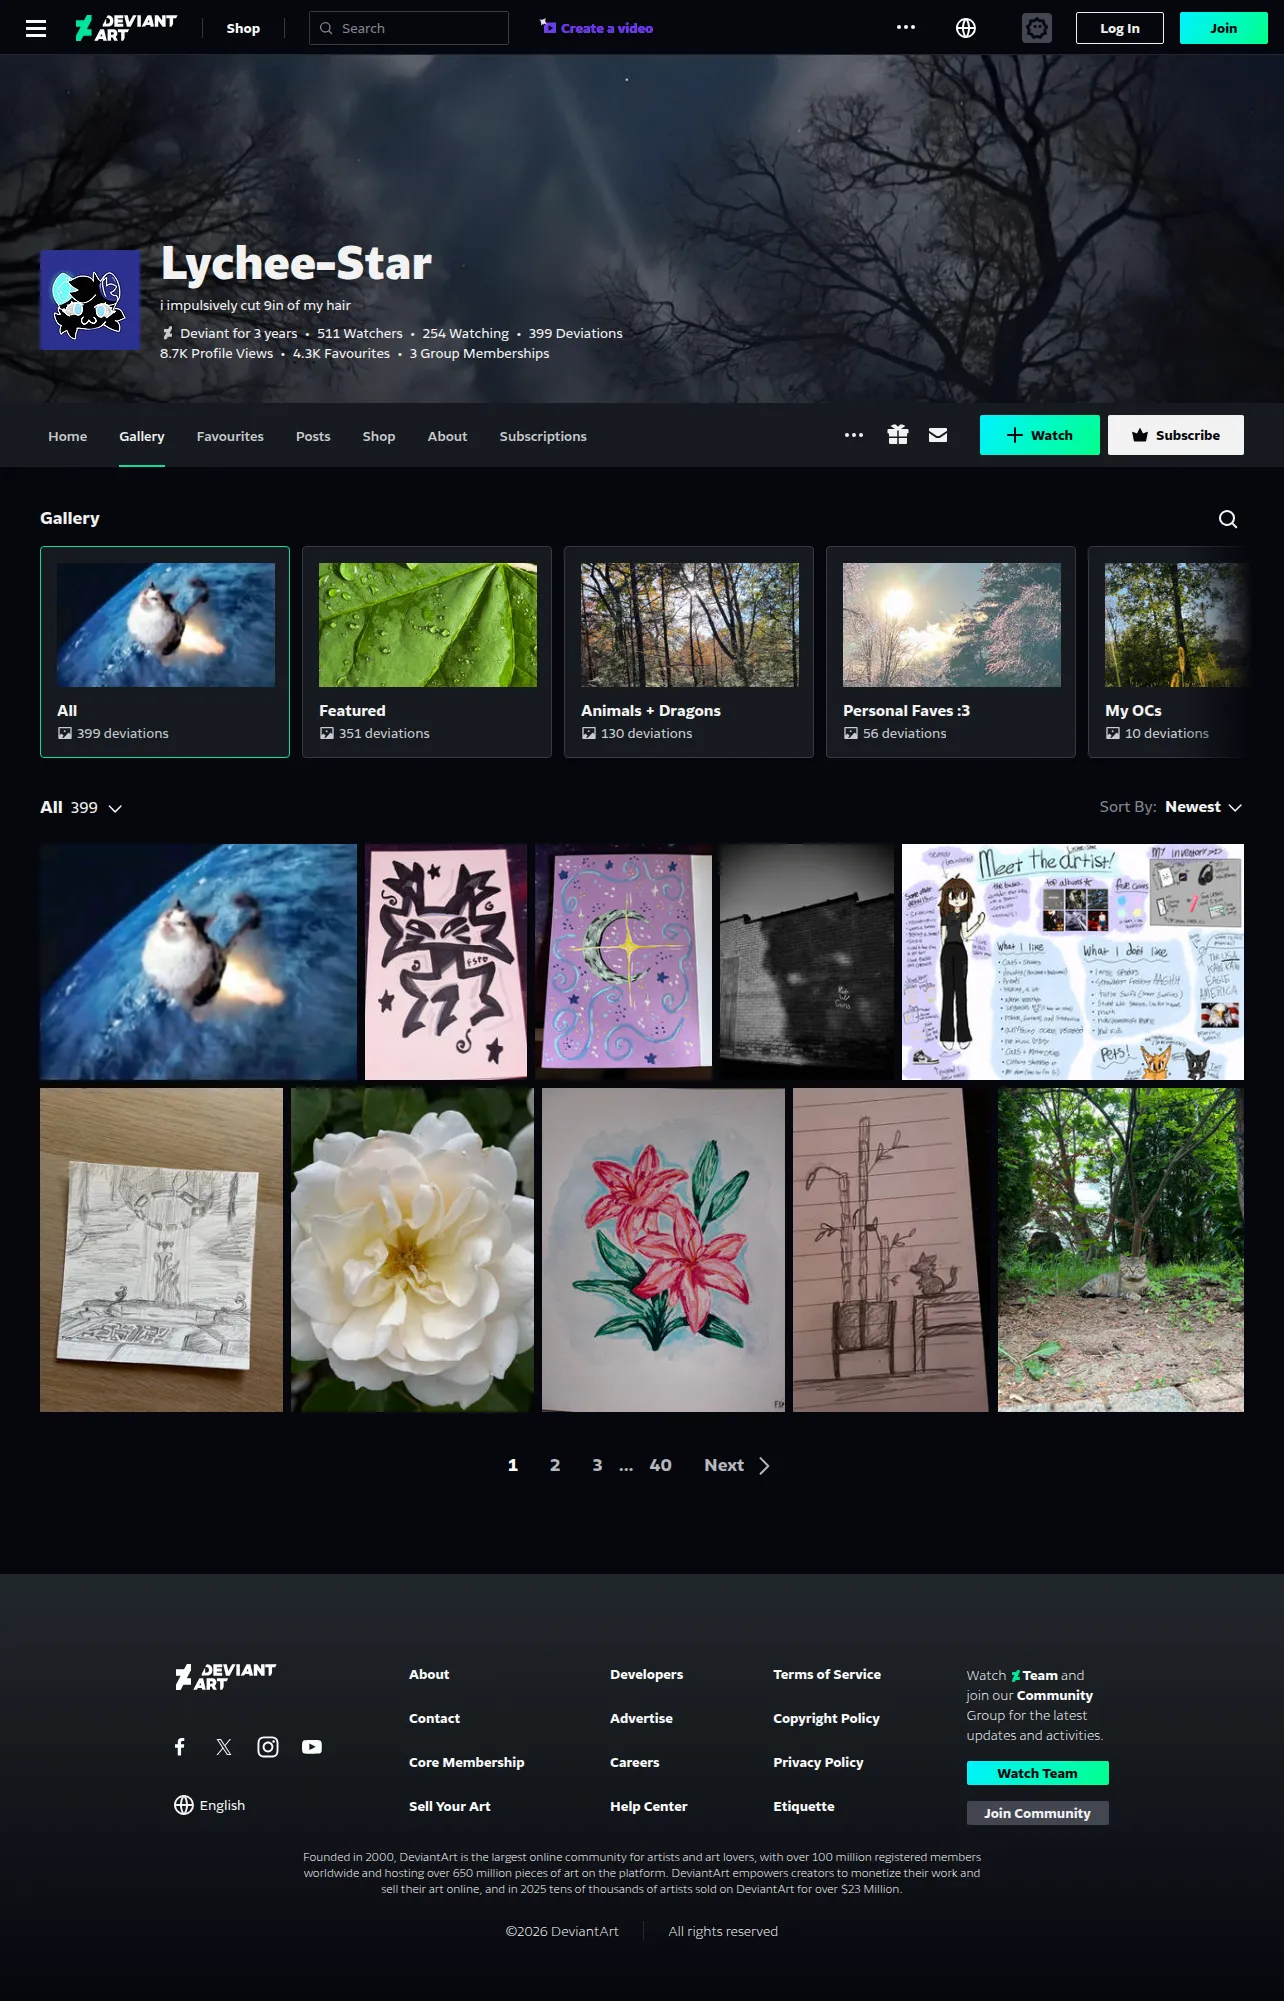This screenshot has height=2001, width=1284.
Task: Open the profile Shop tab
Action: 379,436
